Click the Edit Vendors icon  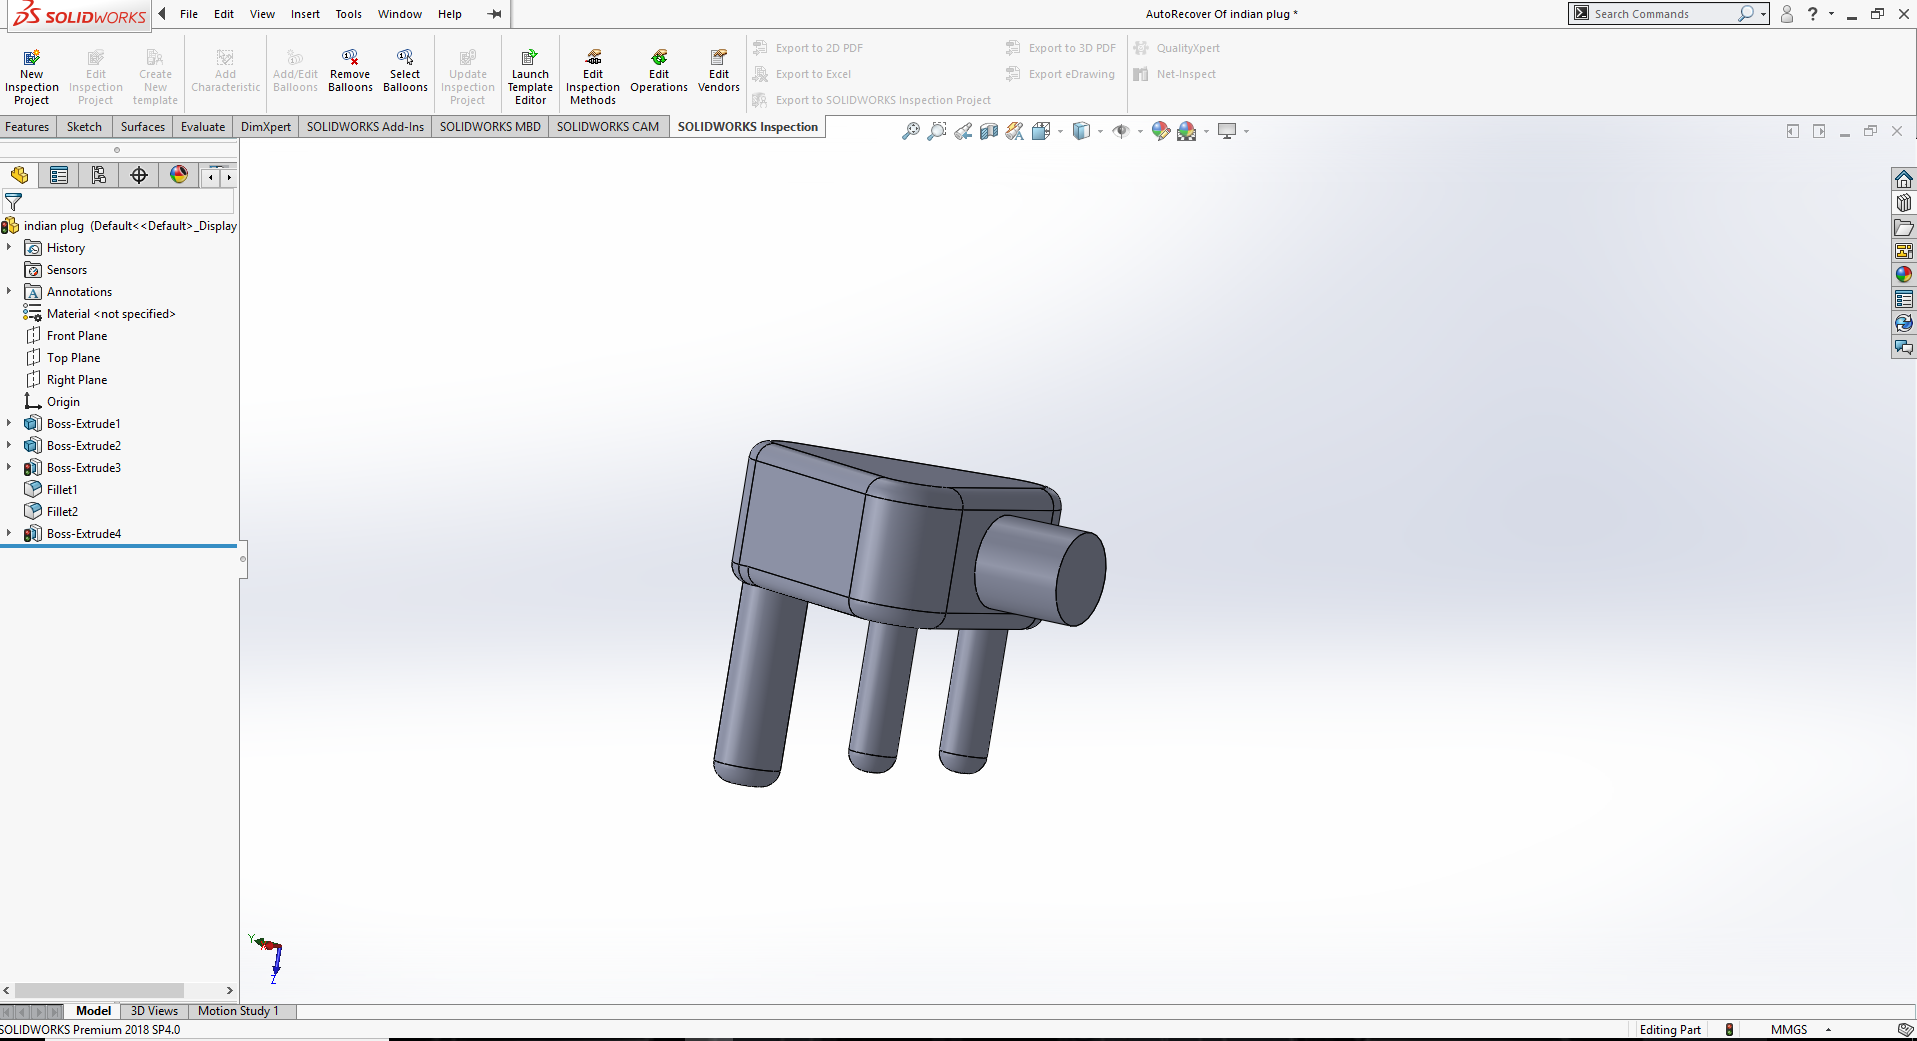click(718, 58)
